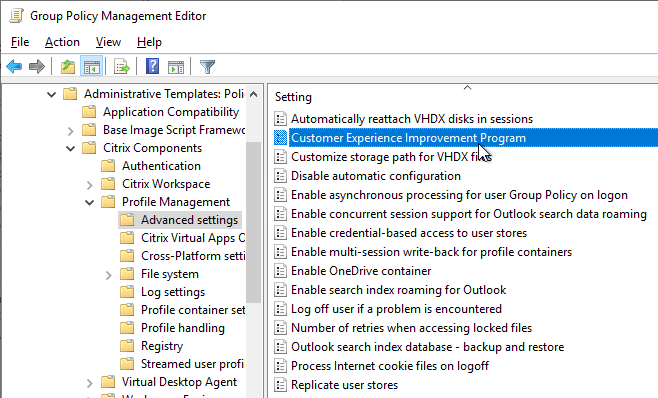Expand the Citrix Workspace node
658x398 pixels.
(x=89, y=185)
